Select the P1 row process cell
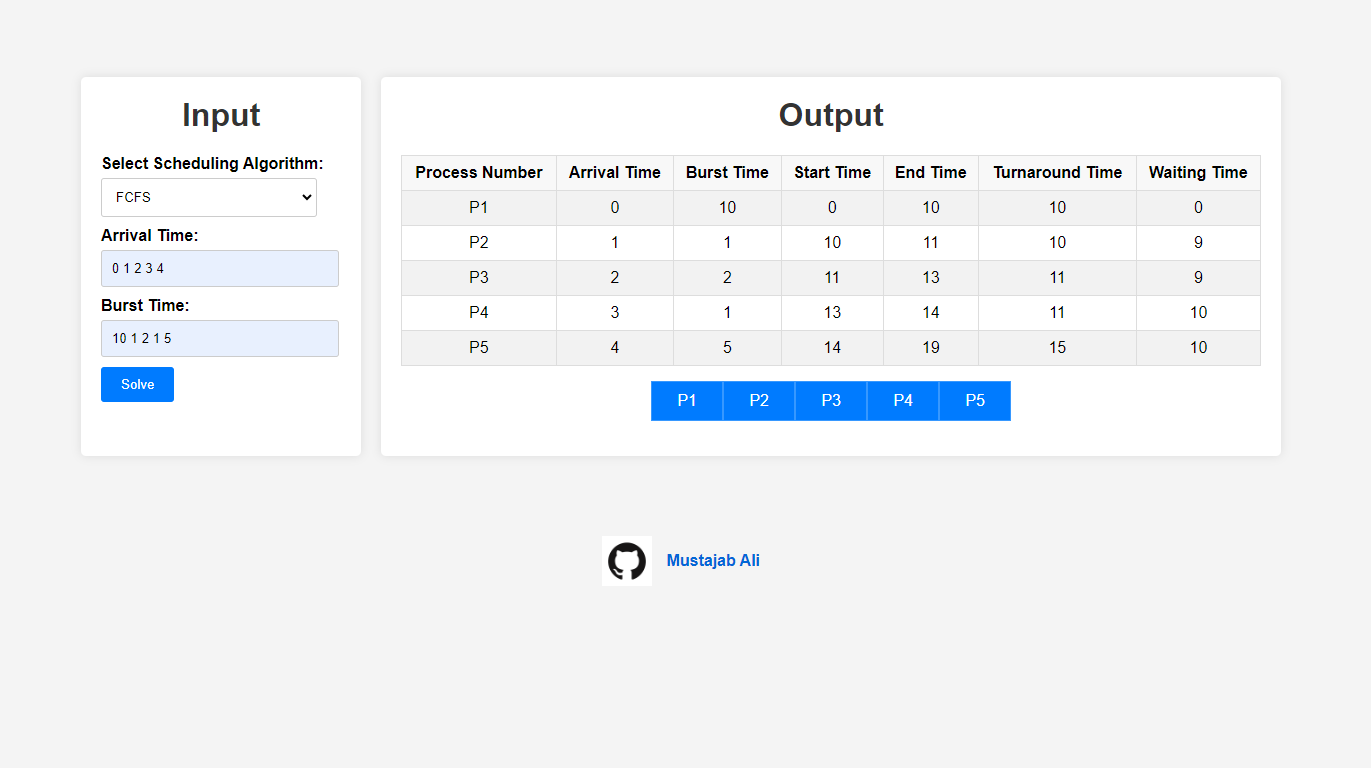The height and width of the screenshot is (768, 1371). pos(479,208)
